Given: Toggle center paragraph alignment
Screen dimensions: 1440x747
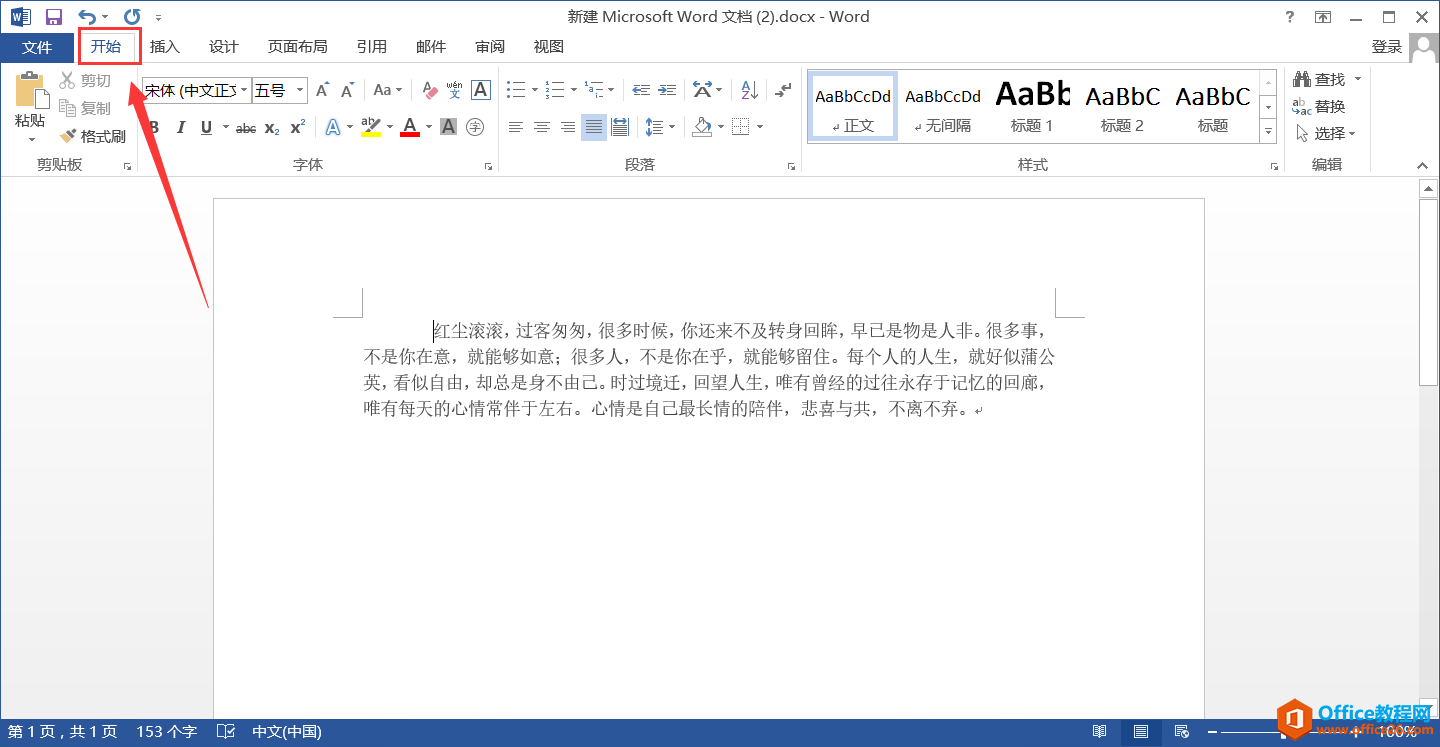Looking at the screenshot, I should (x=542, y=127).
